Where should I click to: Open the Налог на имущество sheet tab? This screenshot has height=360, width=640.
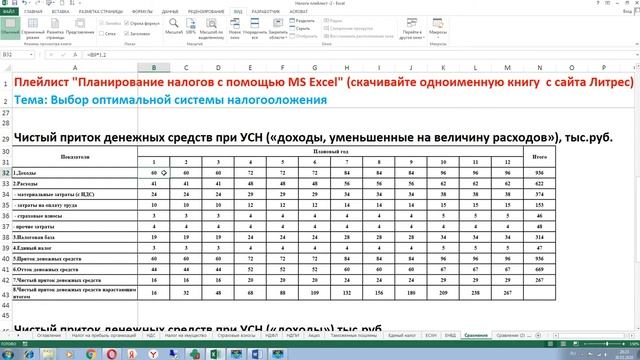[186, 336]
